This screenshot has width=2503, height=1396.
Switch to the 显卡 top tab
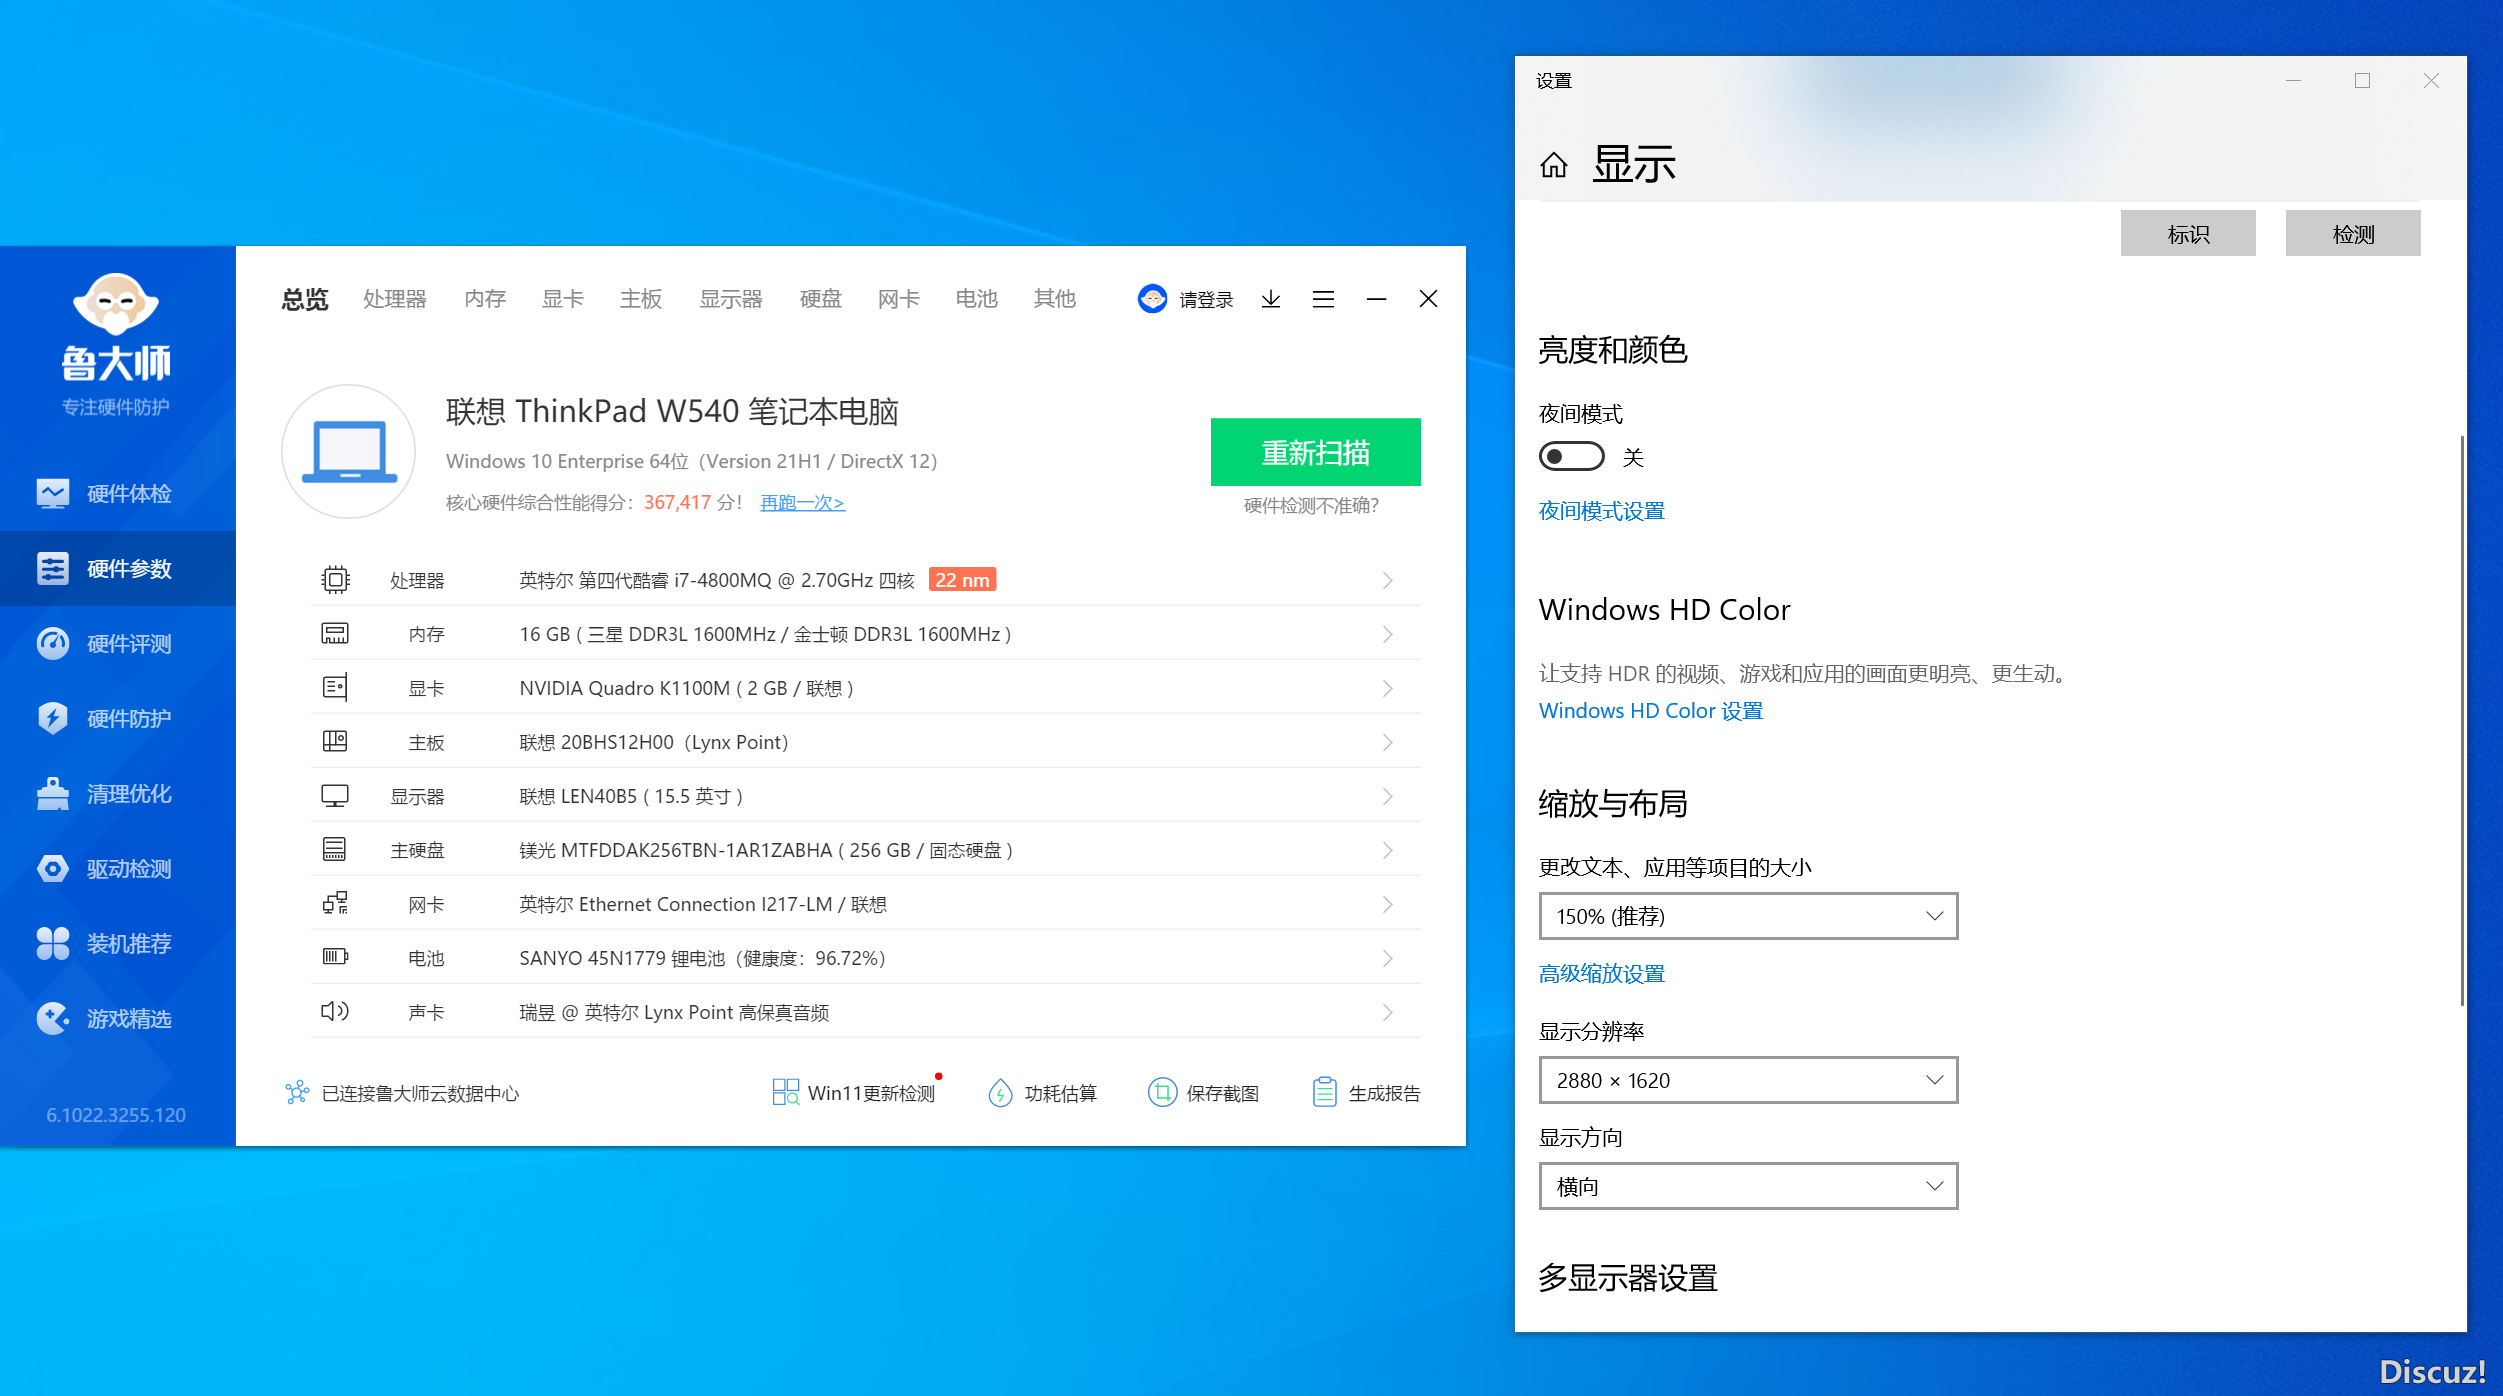563,299
